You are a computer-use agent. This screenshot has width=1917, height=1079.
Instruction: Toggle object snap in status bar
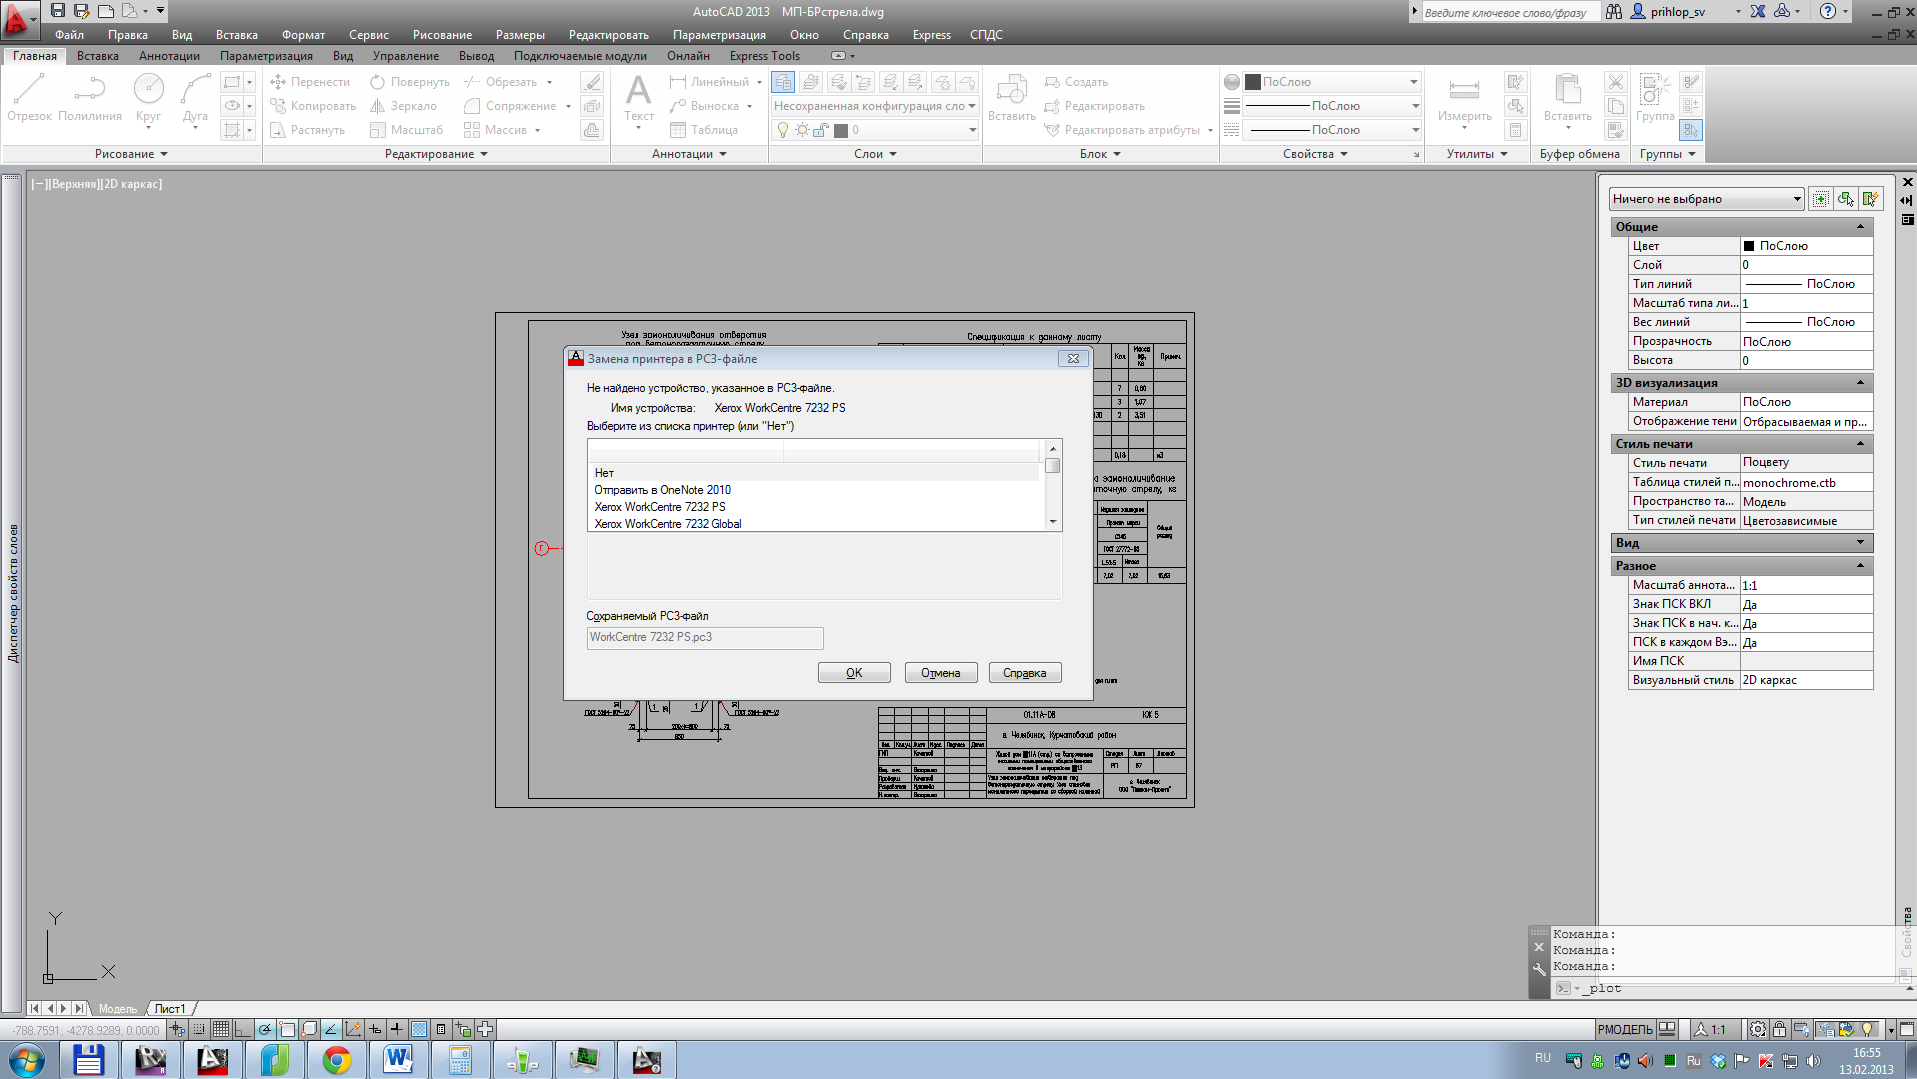pos(287,1029)
